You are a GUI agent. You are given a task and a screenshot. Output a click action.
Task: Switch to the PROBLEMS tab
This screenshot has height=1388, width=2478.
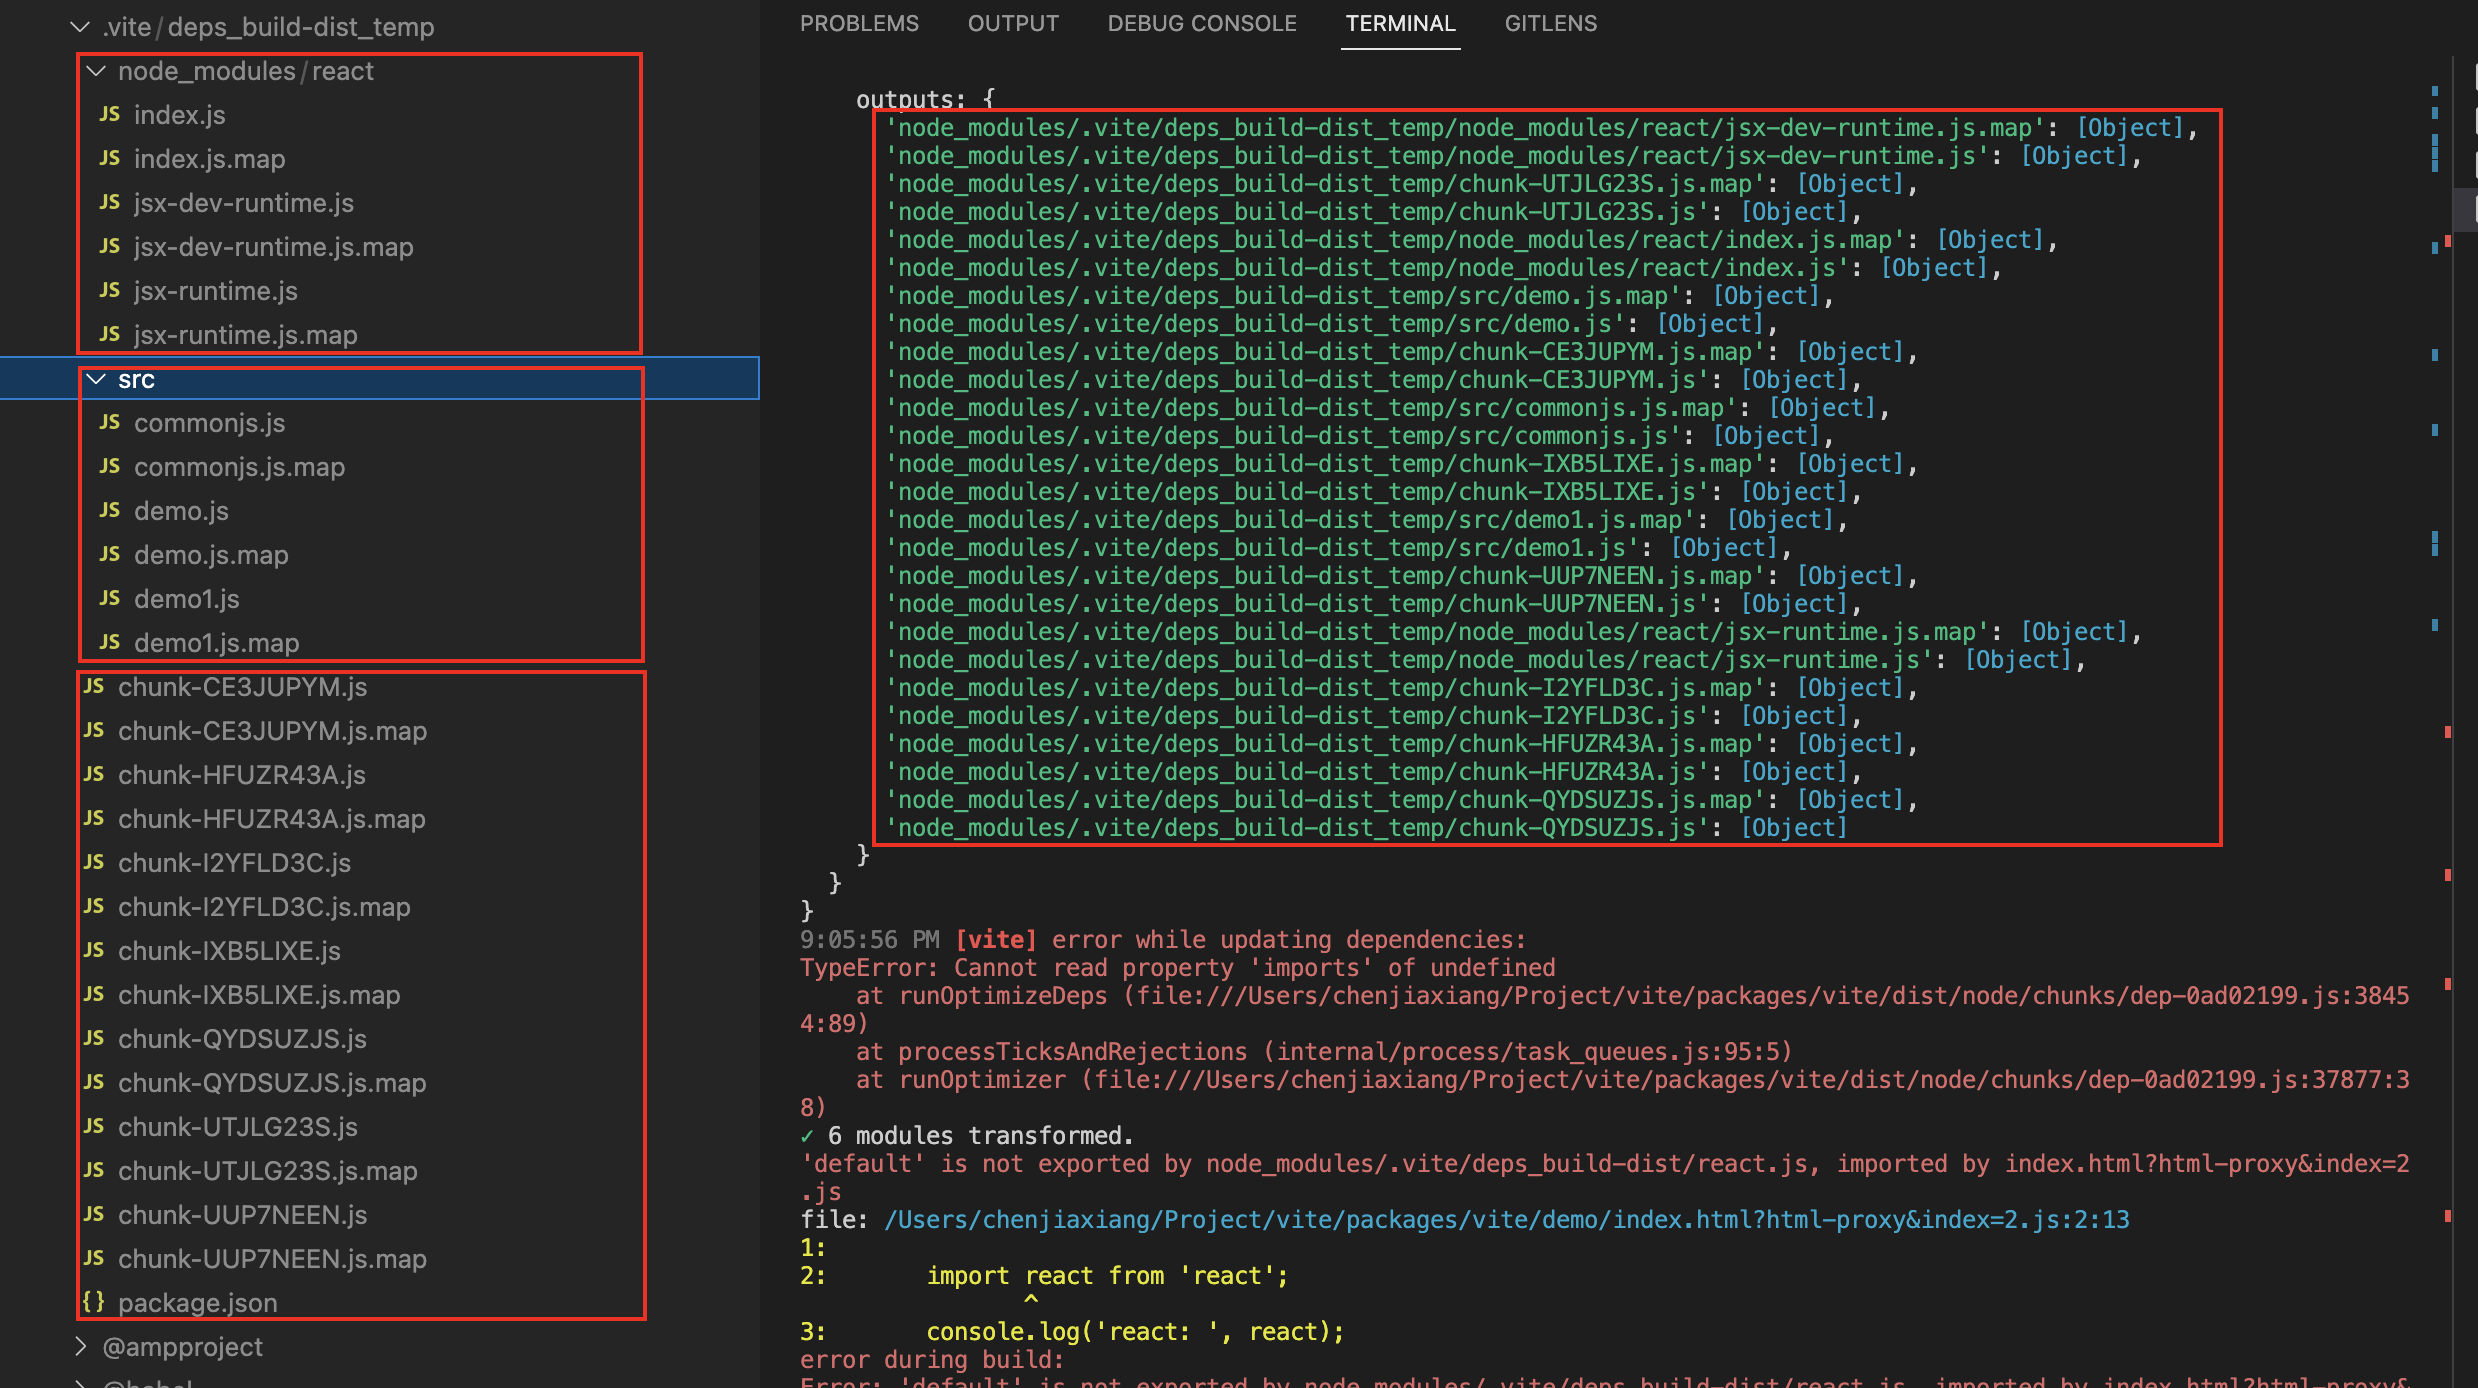(x=858, y=23)
